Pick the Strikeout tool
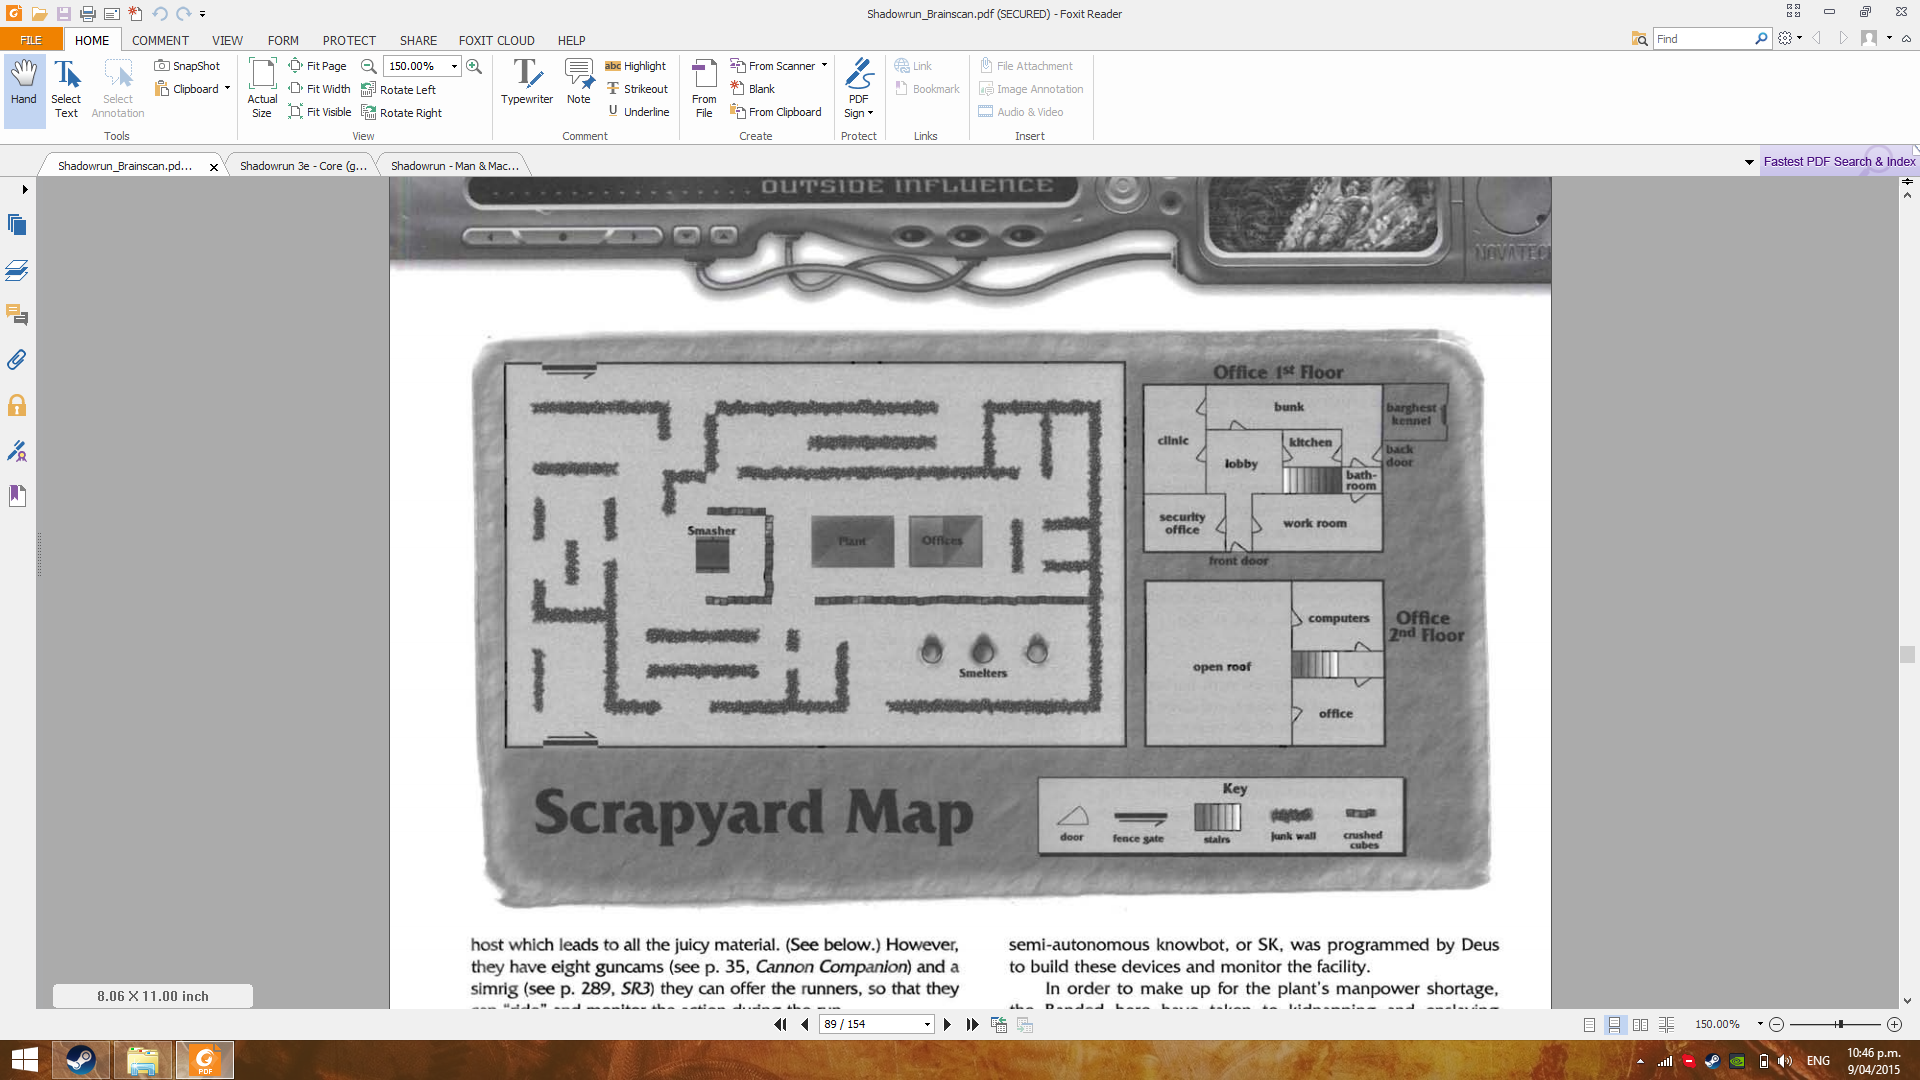The height and width of the screenshot is (1080, 1920). point(637,89)
